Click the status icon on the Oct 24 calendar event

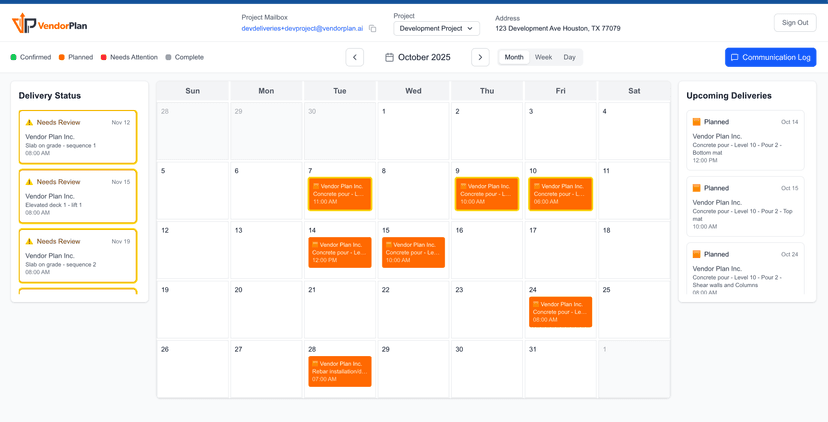click(x=537, y=304)
